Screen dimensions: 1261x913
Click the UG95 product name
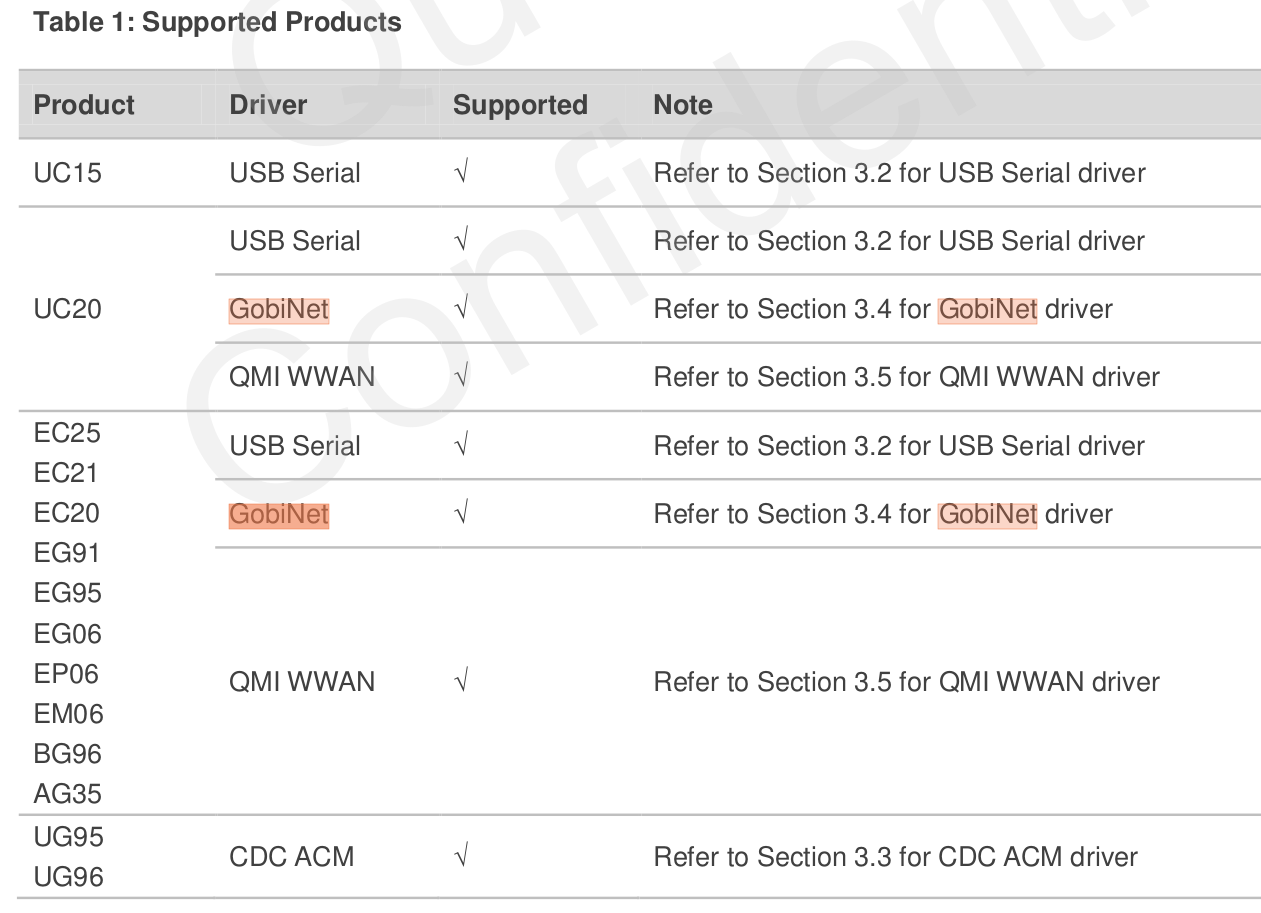pyautogui.click(x=69, y=836)
